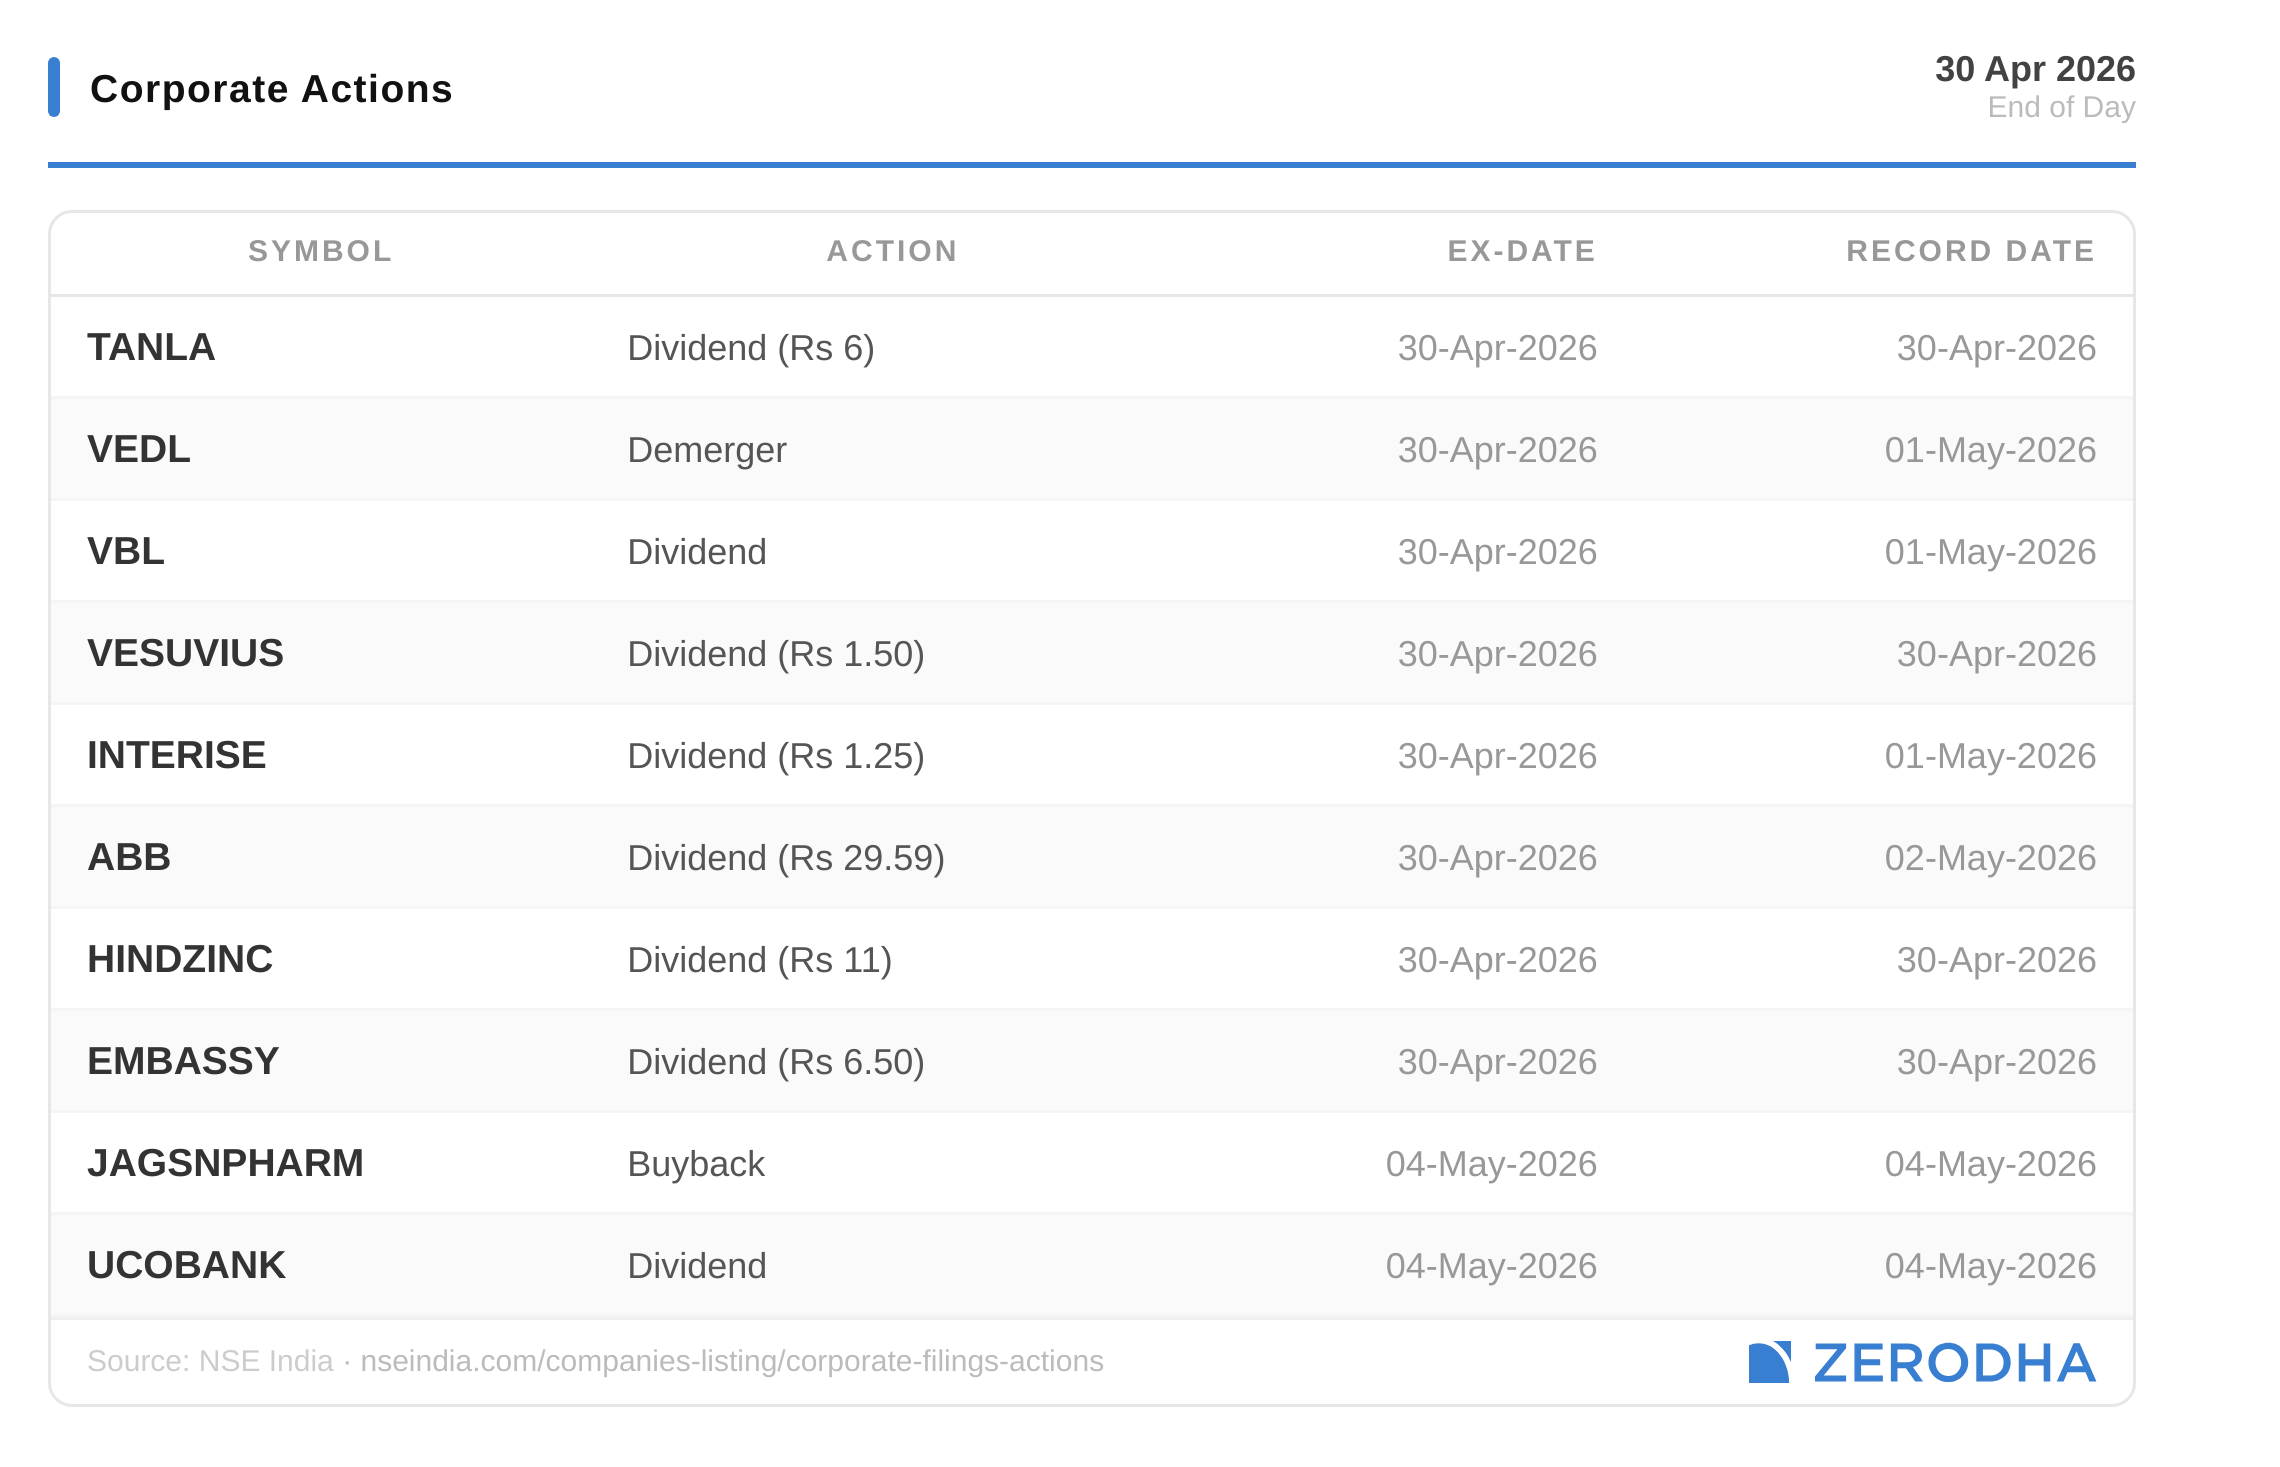Click the 30 Apr 2026 date header
The image size is (2280, 1467).
pos(2034,69)
